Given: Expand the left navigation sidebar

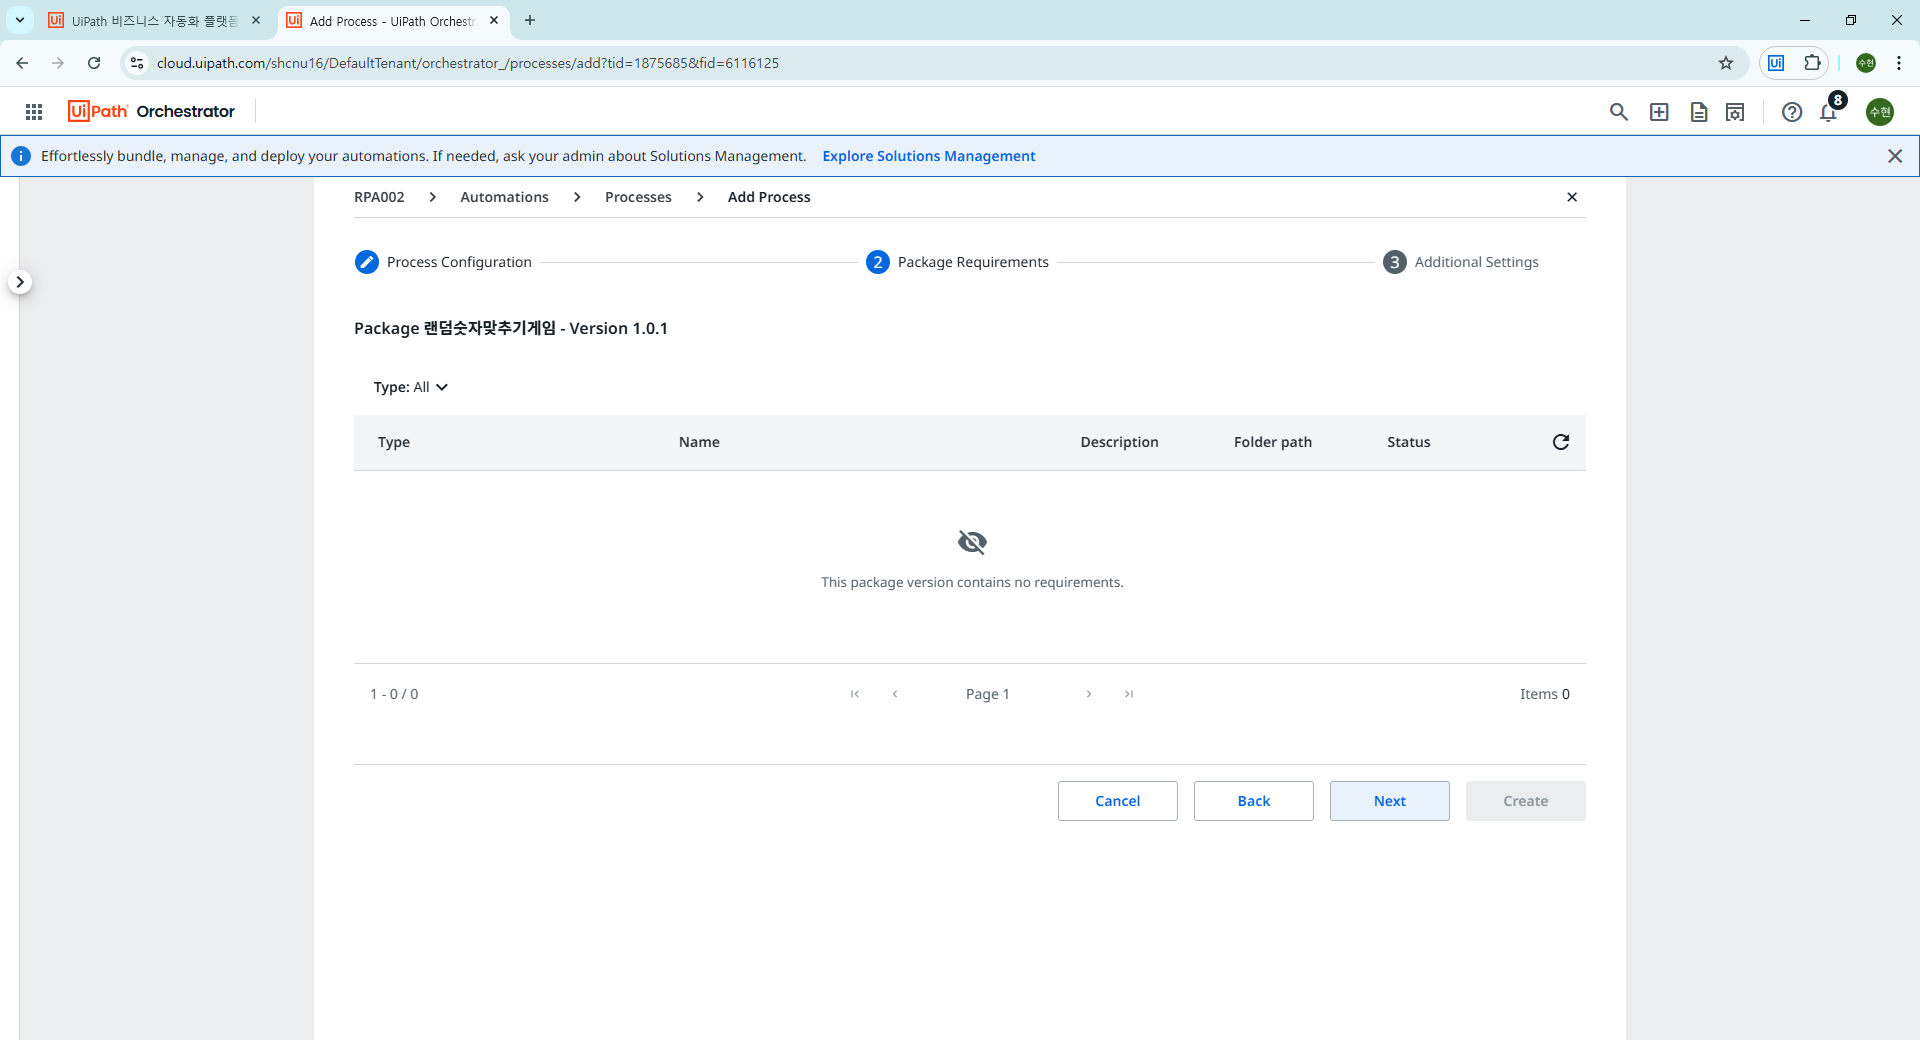Looking at the screenshot, I should coord(20,282).
